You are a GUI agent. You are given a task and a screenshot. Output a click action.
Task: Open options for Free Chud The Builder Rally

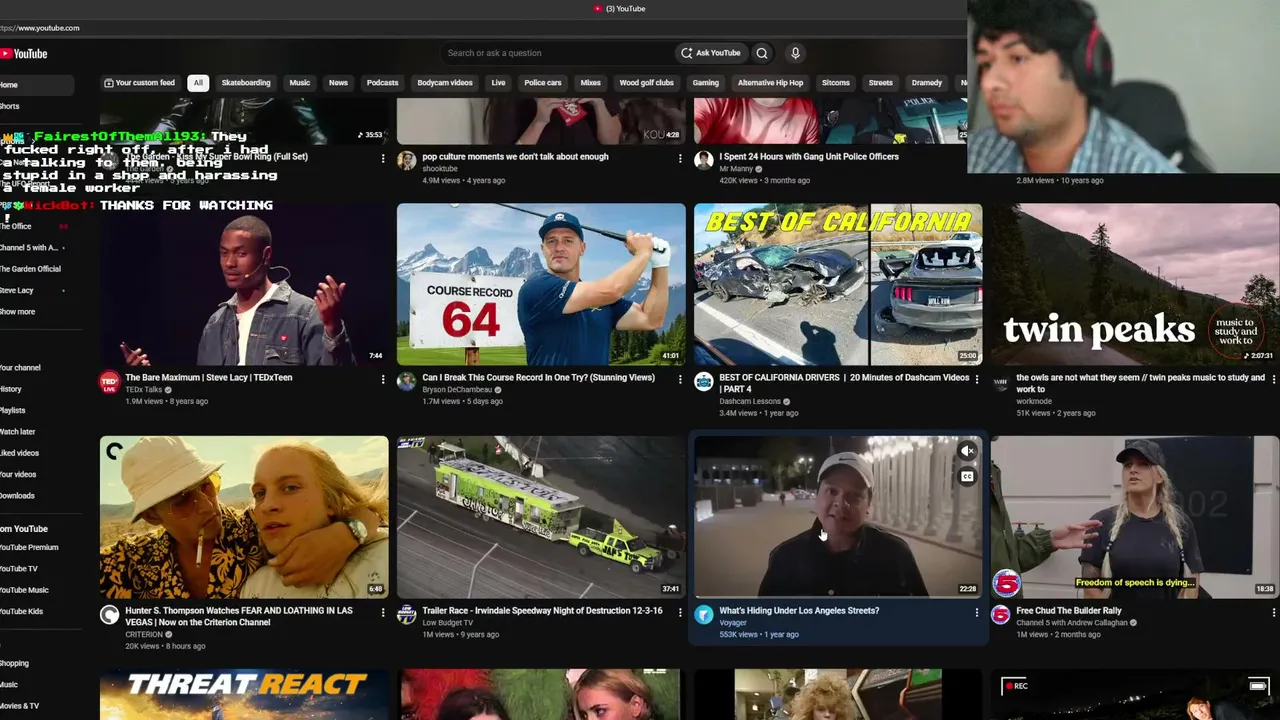[1273, 612]
